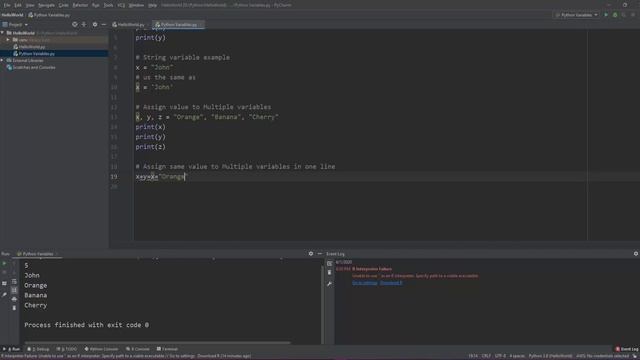640x360 pixels.
Task: Switch to Python Variables.py editor tab
Action: [178, 24]
